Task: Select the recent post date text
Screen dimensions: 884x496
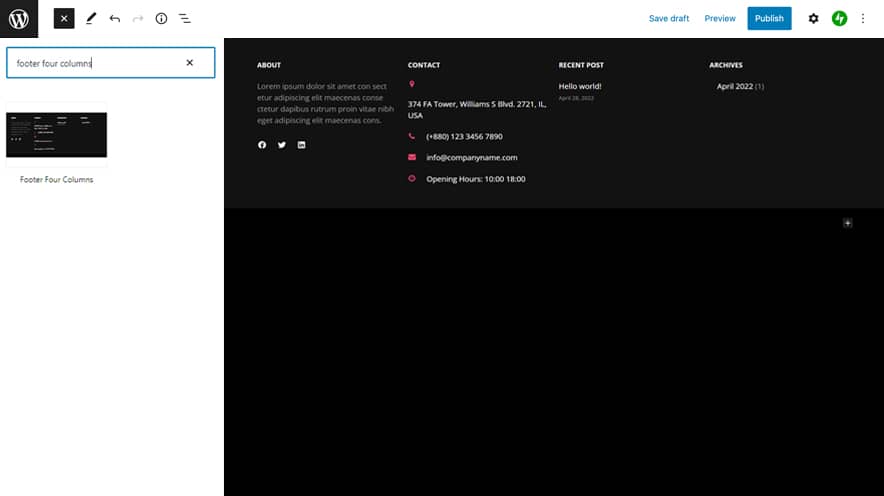Action: (x=576, y=98)
